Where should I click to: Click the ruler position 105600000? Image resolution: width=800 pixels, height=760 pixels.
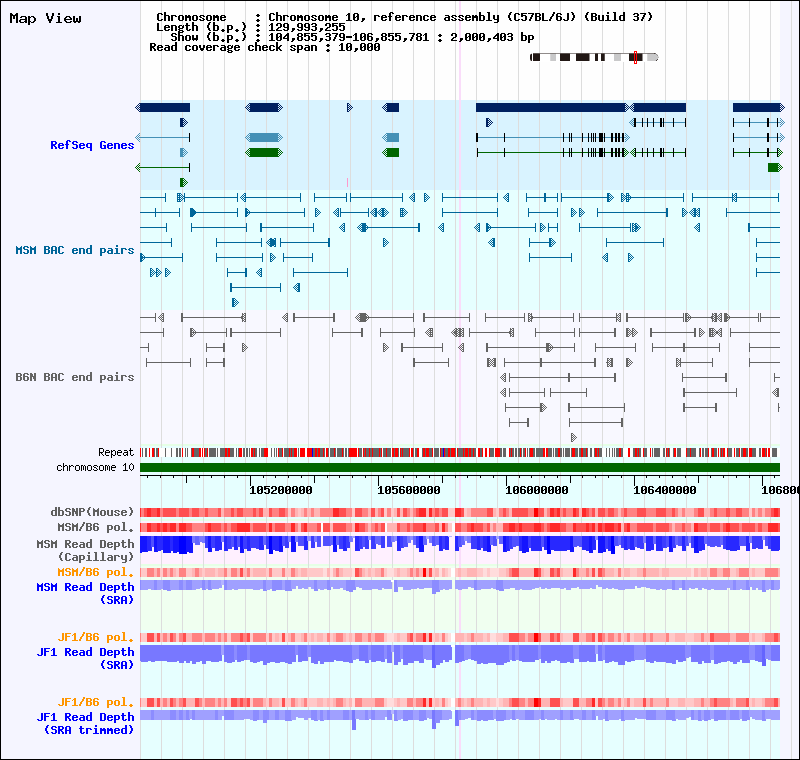click(x=409, y=490)
